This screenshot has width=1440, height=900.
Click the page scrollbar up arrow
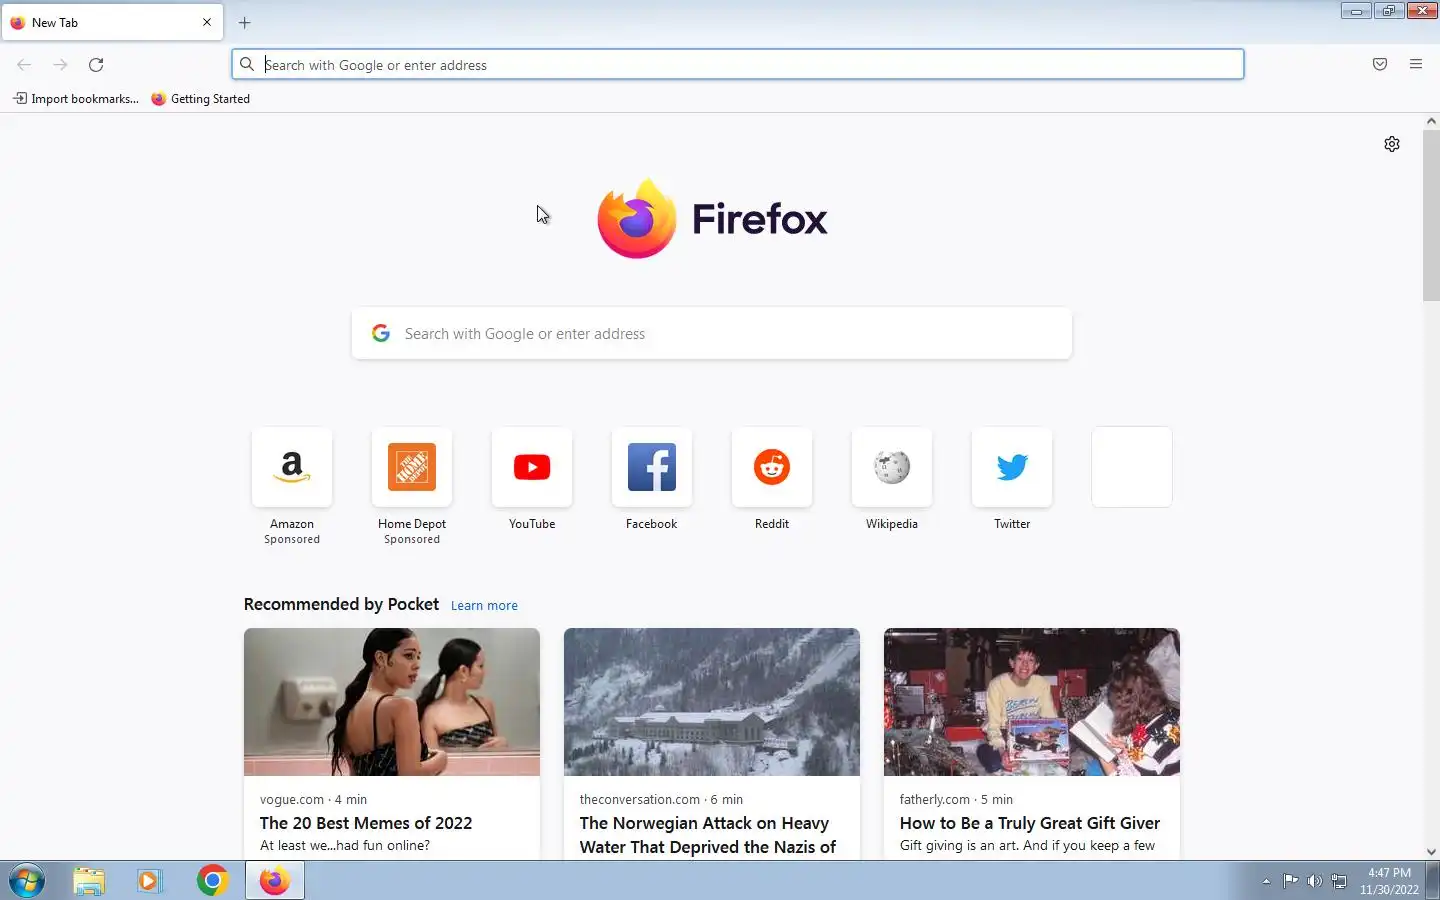pyautogui.click(x=1431, y=121)
